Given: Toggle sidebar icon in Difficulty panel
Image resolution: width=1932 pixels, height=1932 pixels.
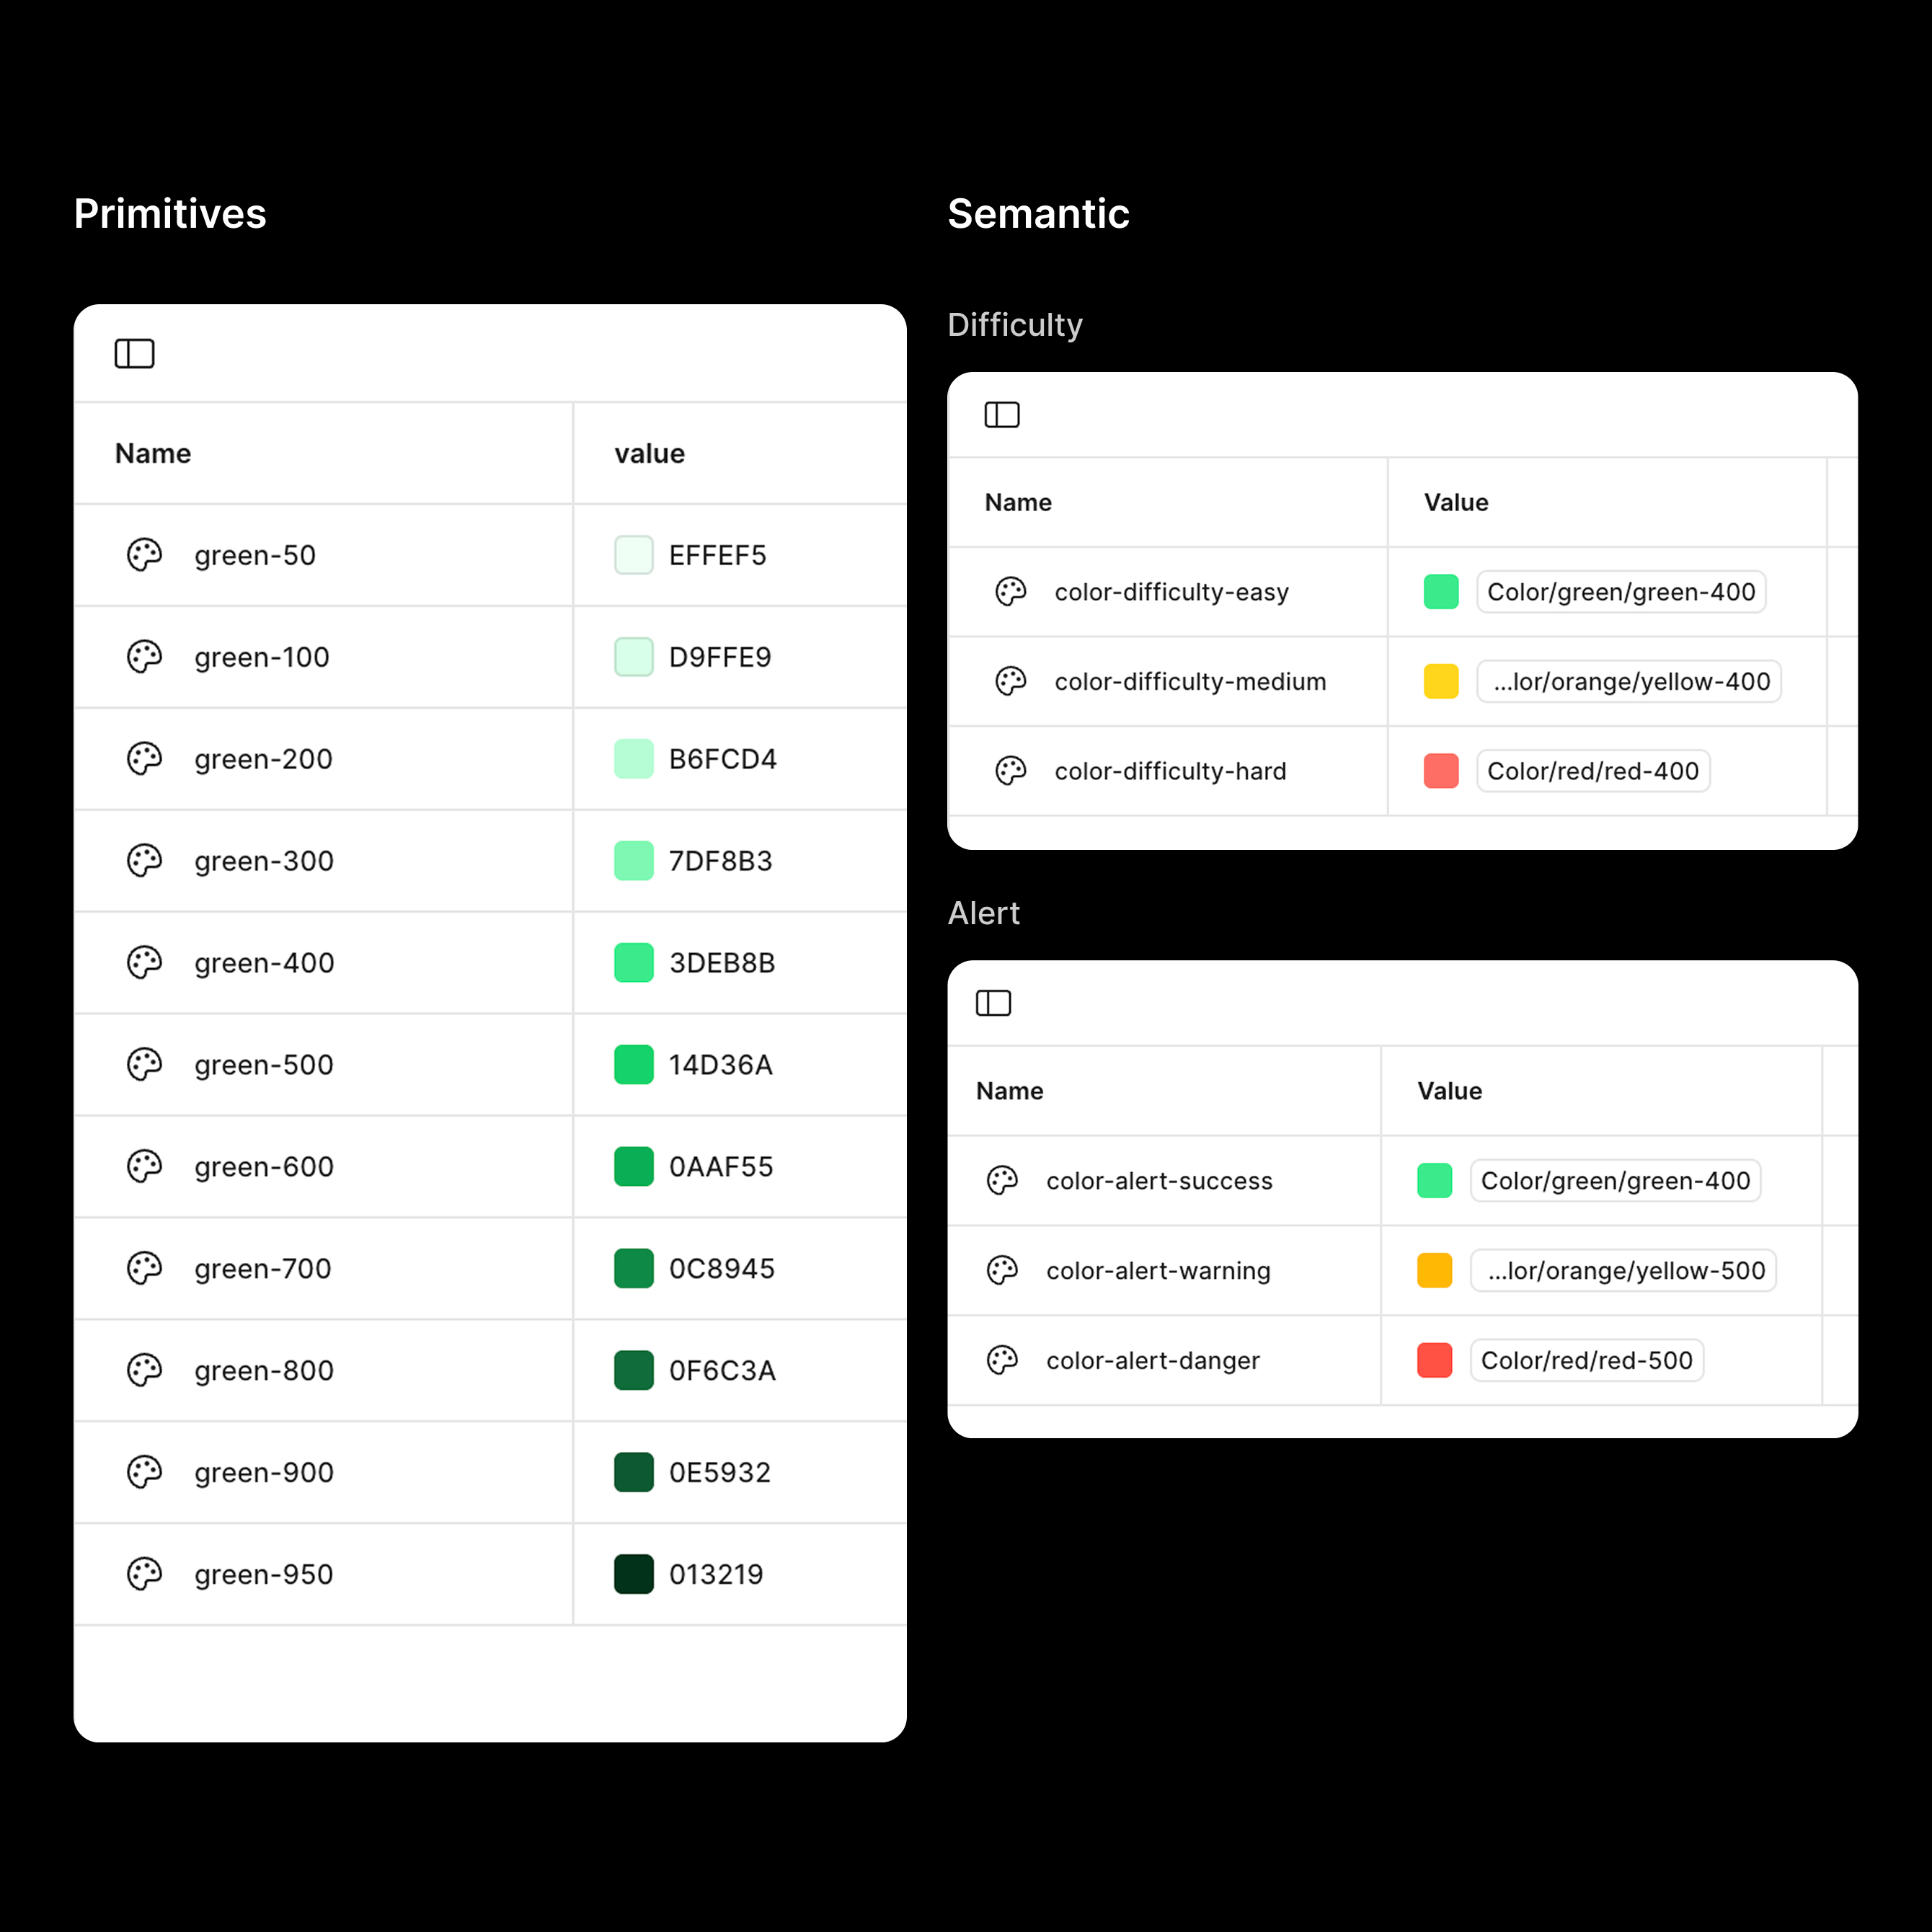Looking at the screenshot, I should [x=1001, y=415].
